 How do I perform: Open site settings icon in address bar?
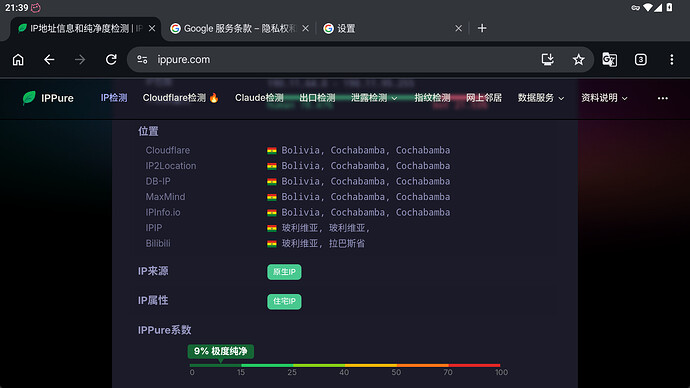[142, 59]
